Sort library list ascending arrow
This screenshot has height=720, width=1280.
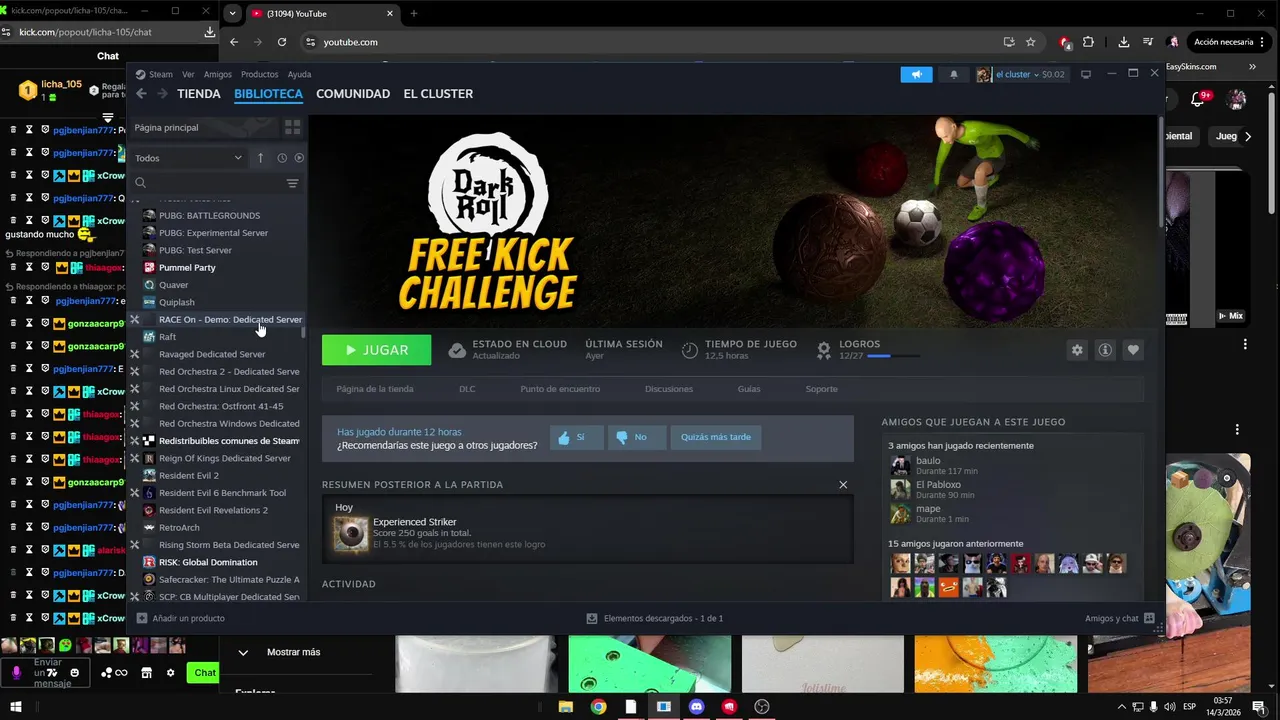point(261,158)
